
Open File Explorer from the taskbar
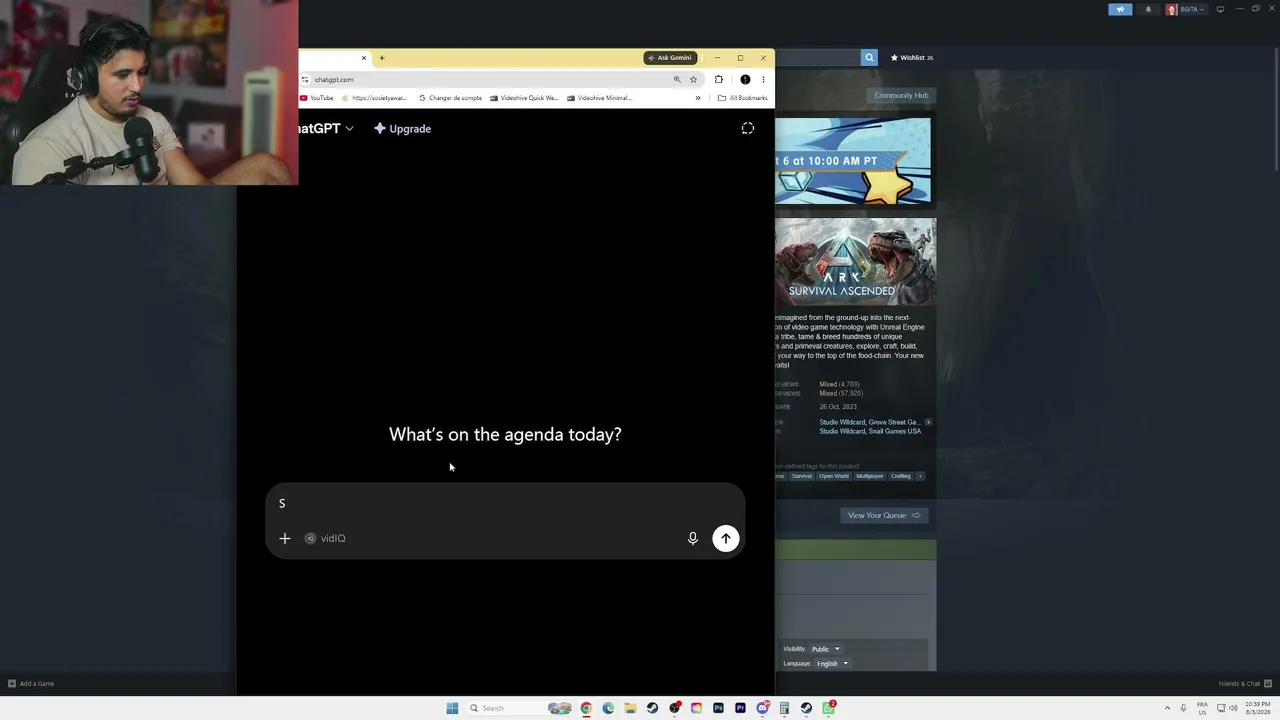tap(630, 708)
